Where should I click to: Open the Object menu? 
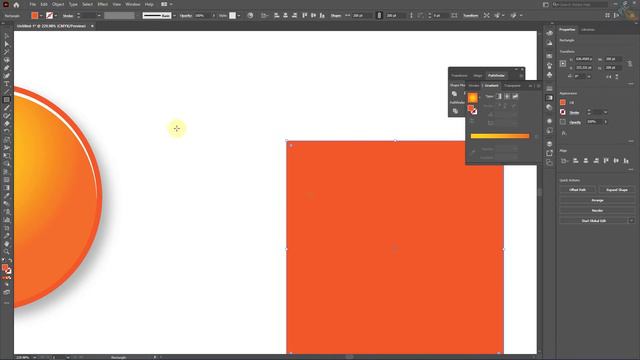[x=58, y=4]
